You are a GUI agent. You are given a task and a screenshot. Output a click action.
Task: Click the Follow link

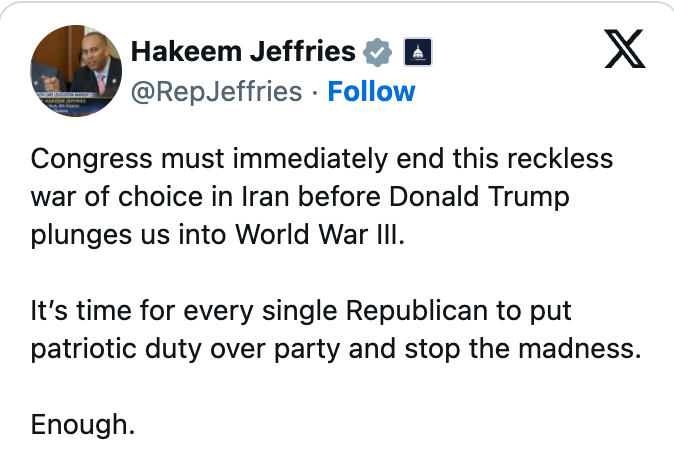tap(372, 92)
